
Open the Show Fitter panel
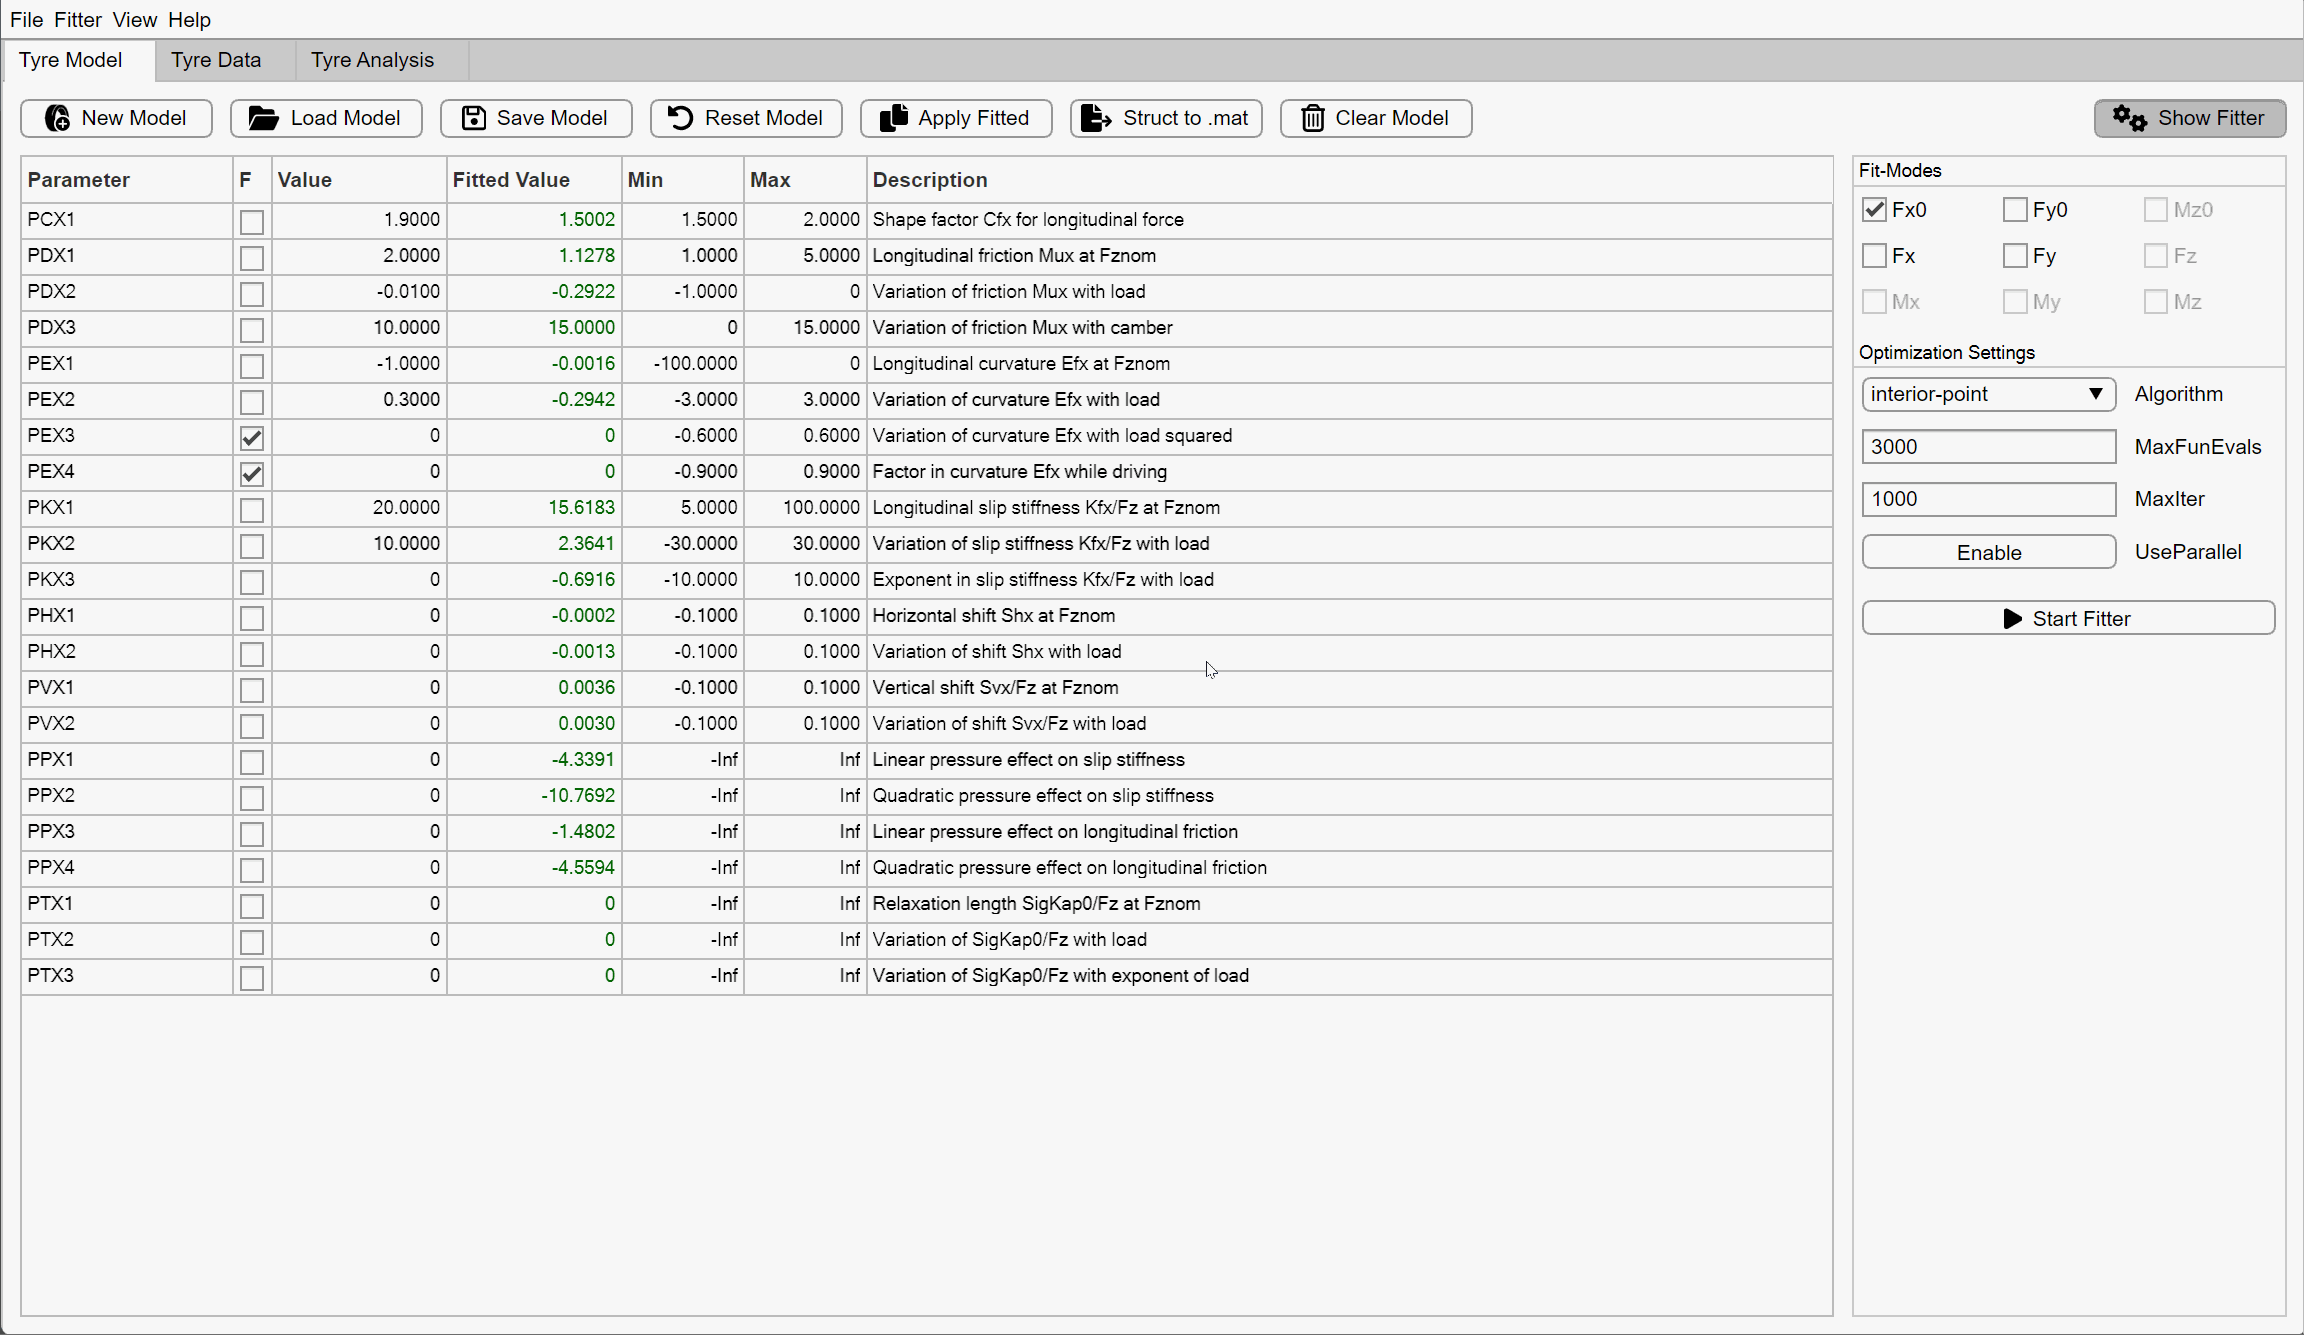tap(2189, 118)
